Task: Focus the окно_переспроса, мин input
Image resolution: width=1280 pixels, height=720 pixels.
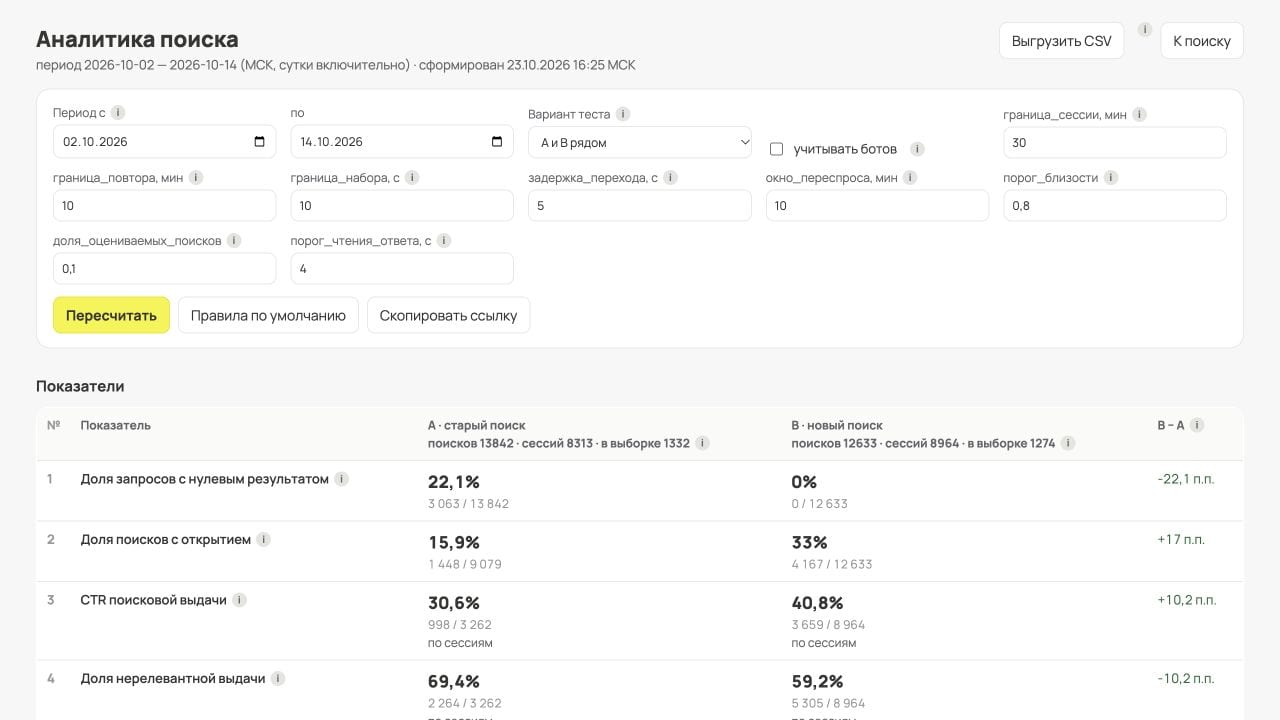Action: click(x=877, y=205)
